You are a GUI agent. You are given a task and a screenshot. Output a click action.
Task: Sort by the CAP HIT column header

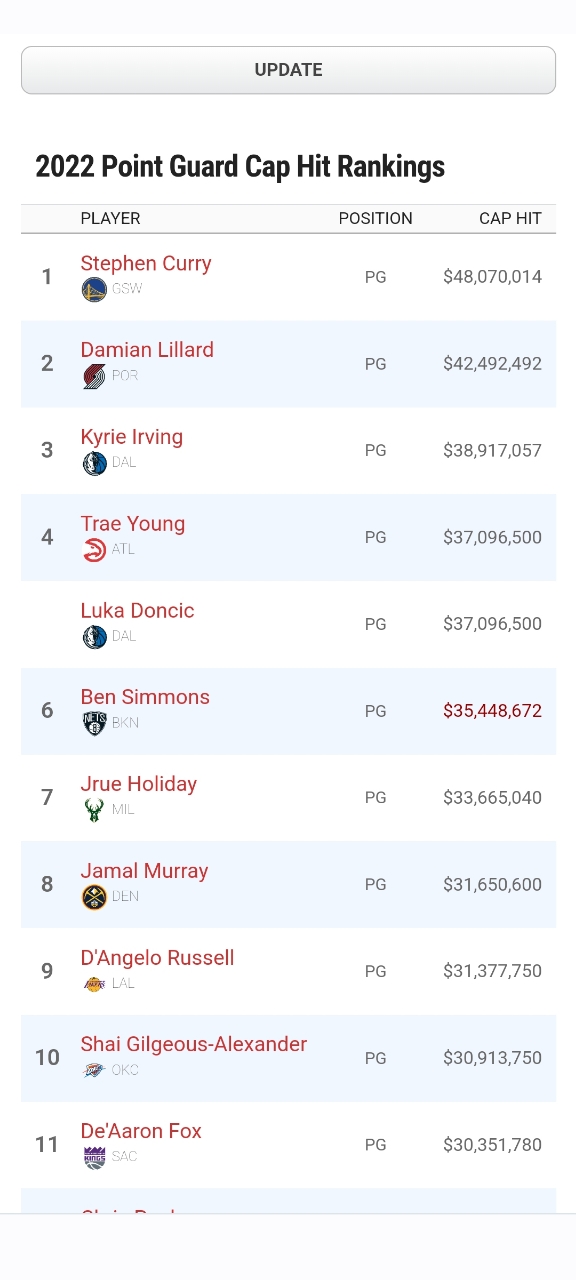point(510,218)
